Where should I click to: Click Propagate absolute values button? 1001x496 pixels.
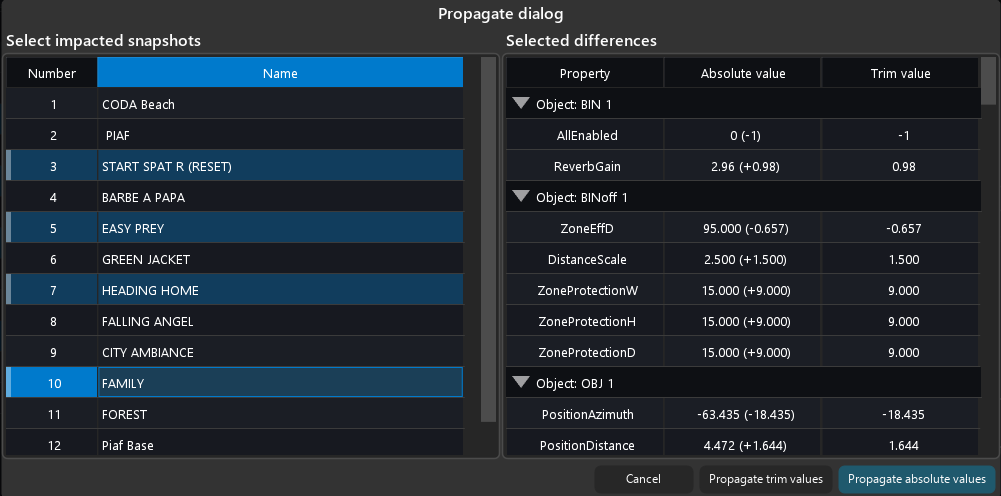pyautogui.click(x=916, y=479)
